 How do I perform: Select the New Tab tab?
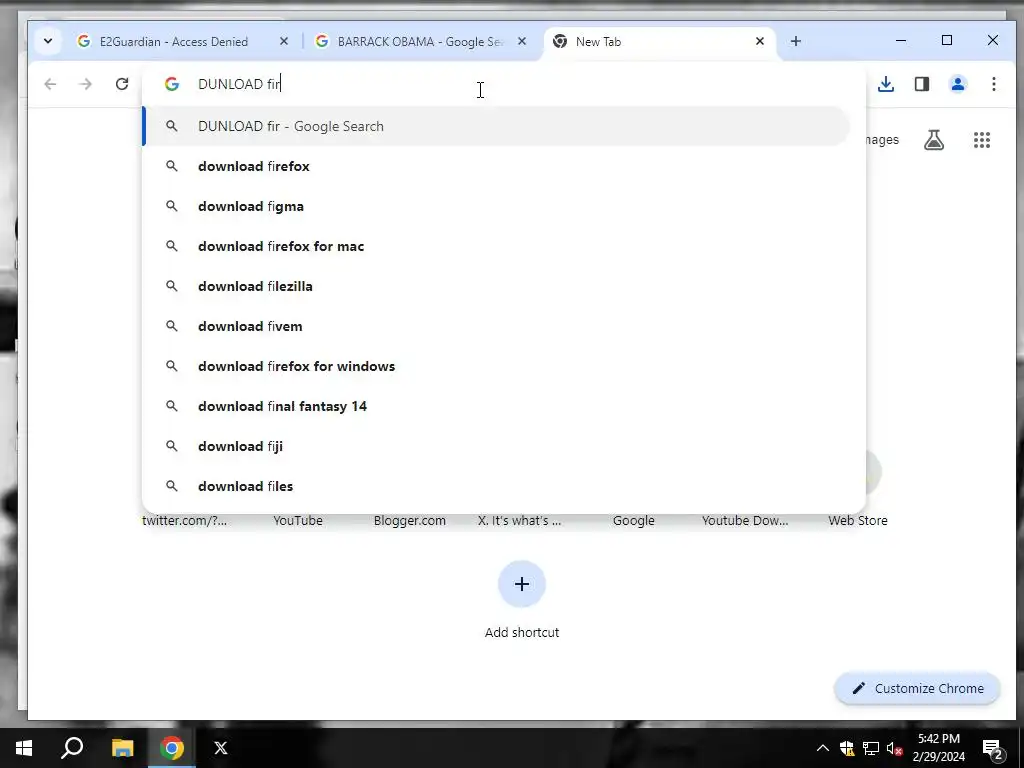pos(660,42)
